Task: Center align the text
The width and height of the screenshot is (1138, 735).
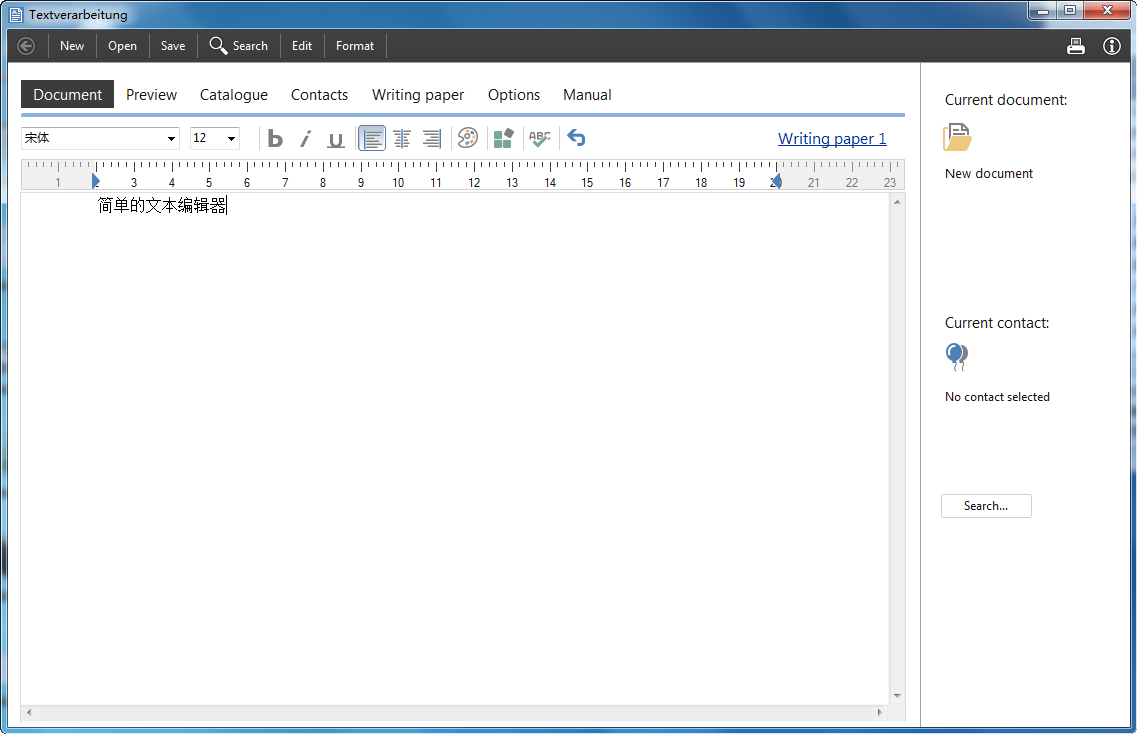Action: tap(402, 138)
